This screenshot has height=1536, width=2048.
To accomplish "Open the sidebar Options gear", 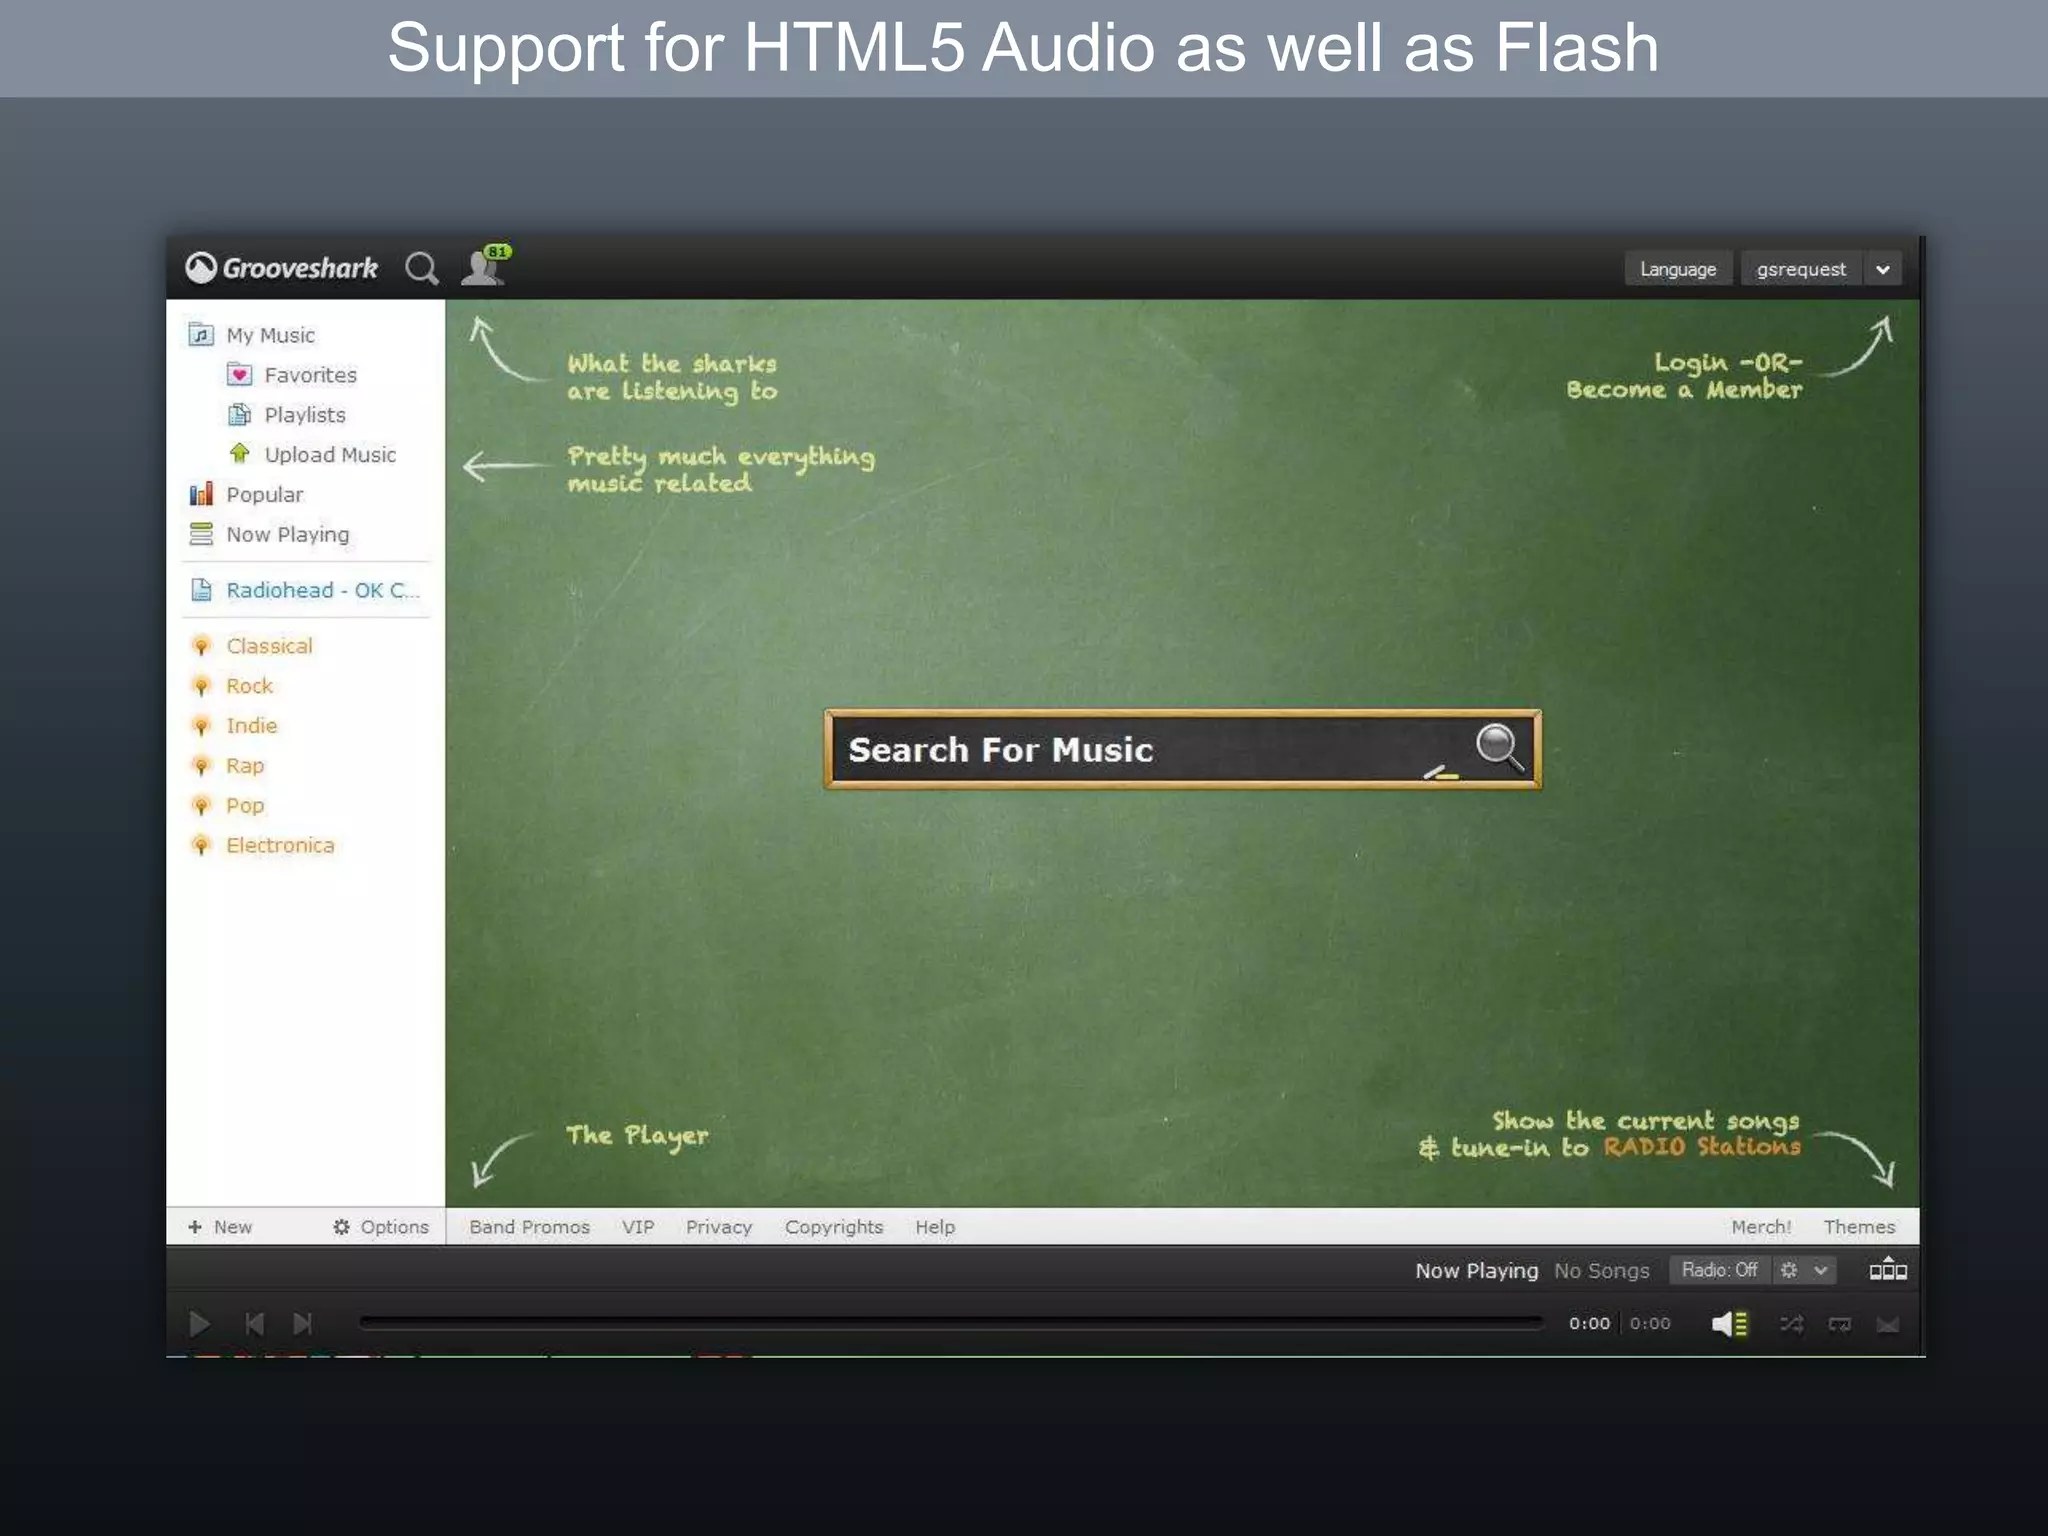I will [x=381, y=1227].
